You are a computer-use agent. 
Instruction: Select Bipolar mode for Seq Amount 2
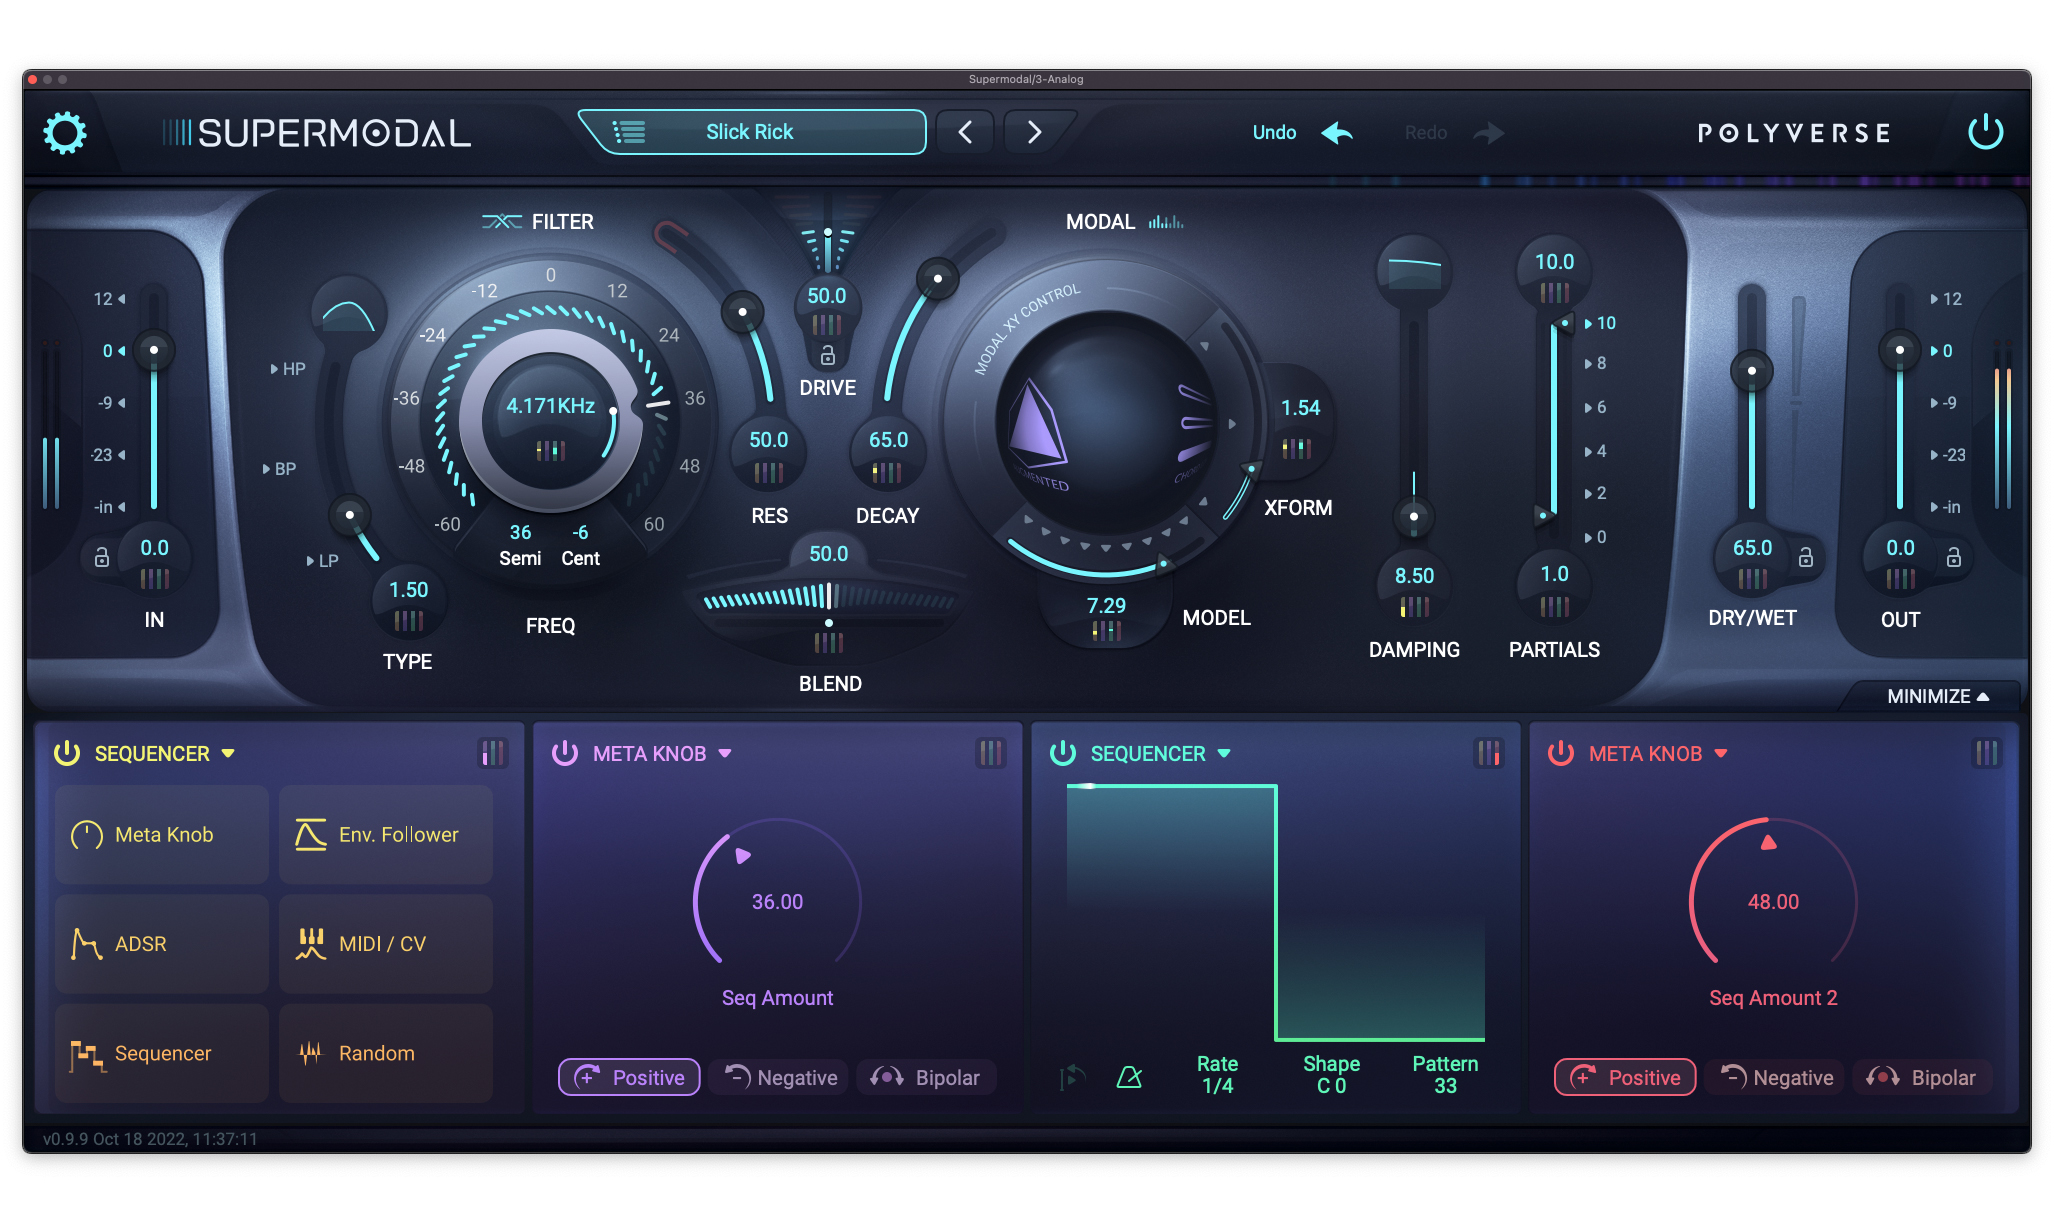point(1920,1077)
